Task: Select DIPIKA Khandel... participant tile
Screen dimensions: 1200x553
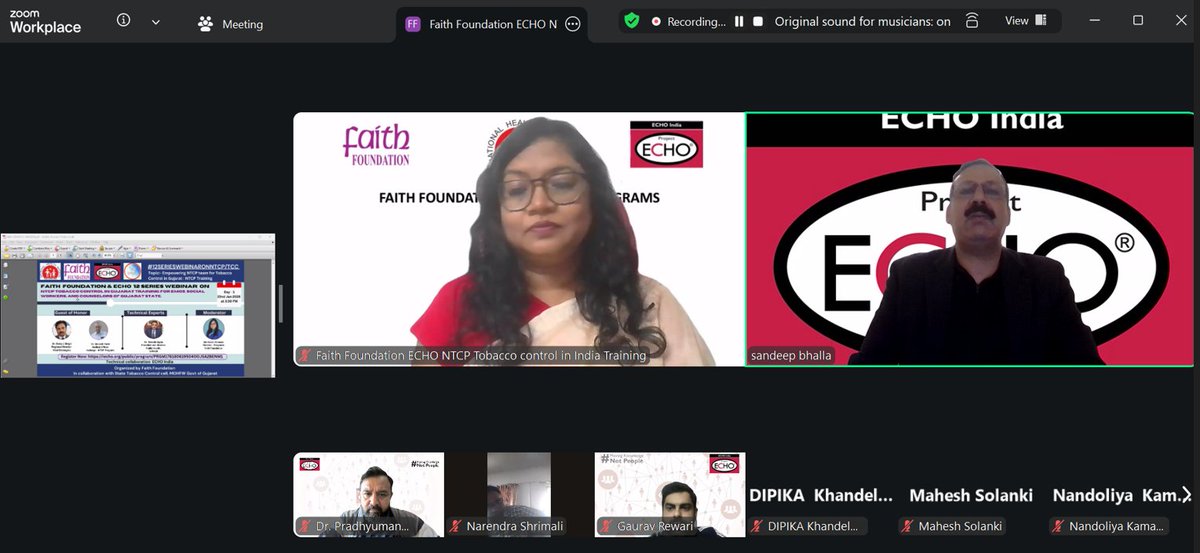Action: tap(820, 495)
